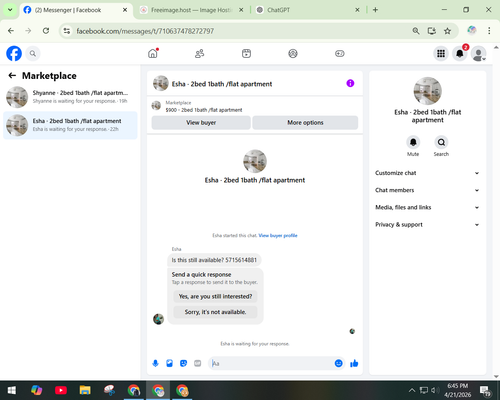The image size is (500, 400).
Task: Open the notifications bell with badge
Action: (460, 53)
